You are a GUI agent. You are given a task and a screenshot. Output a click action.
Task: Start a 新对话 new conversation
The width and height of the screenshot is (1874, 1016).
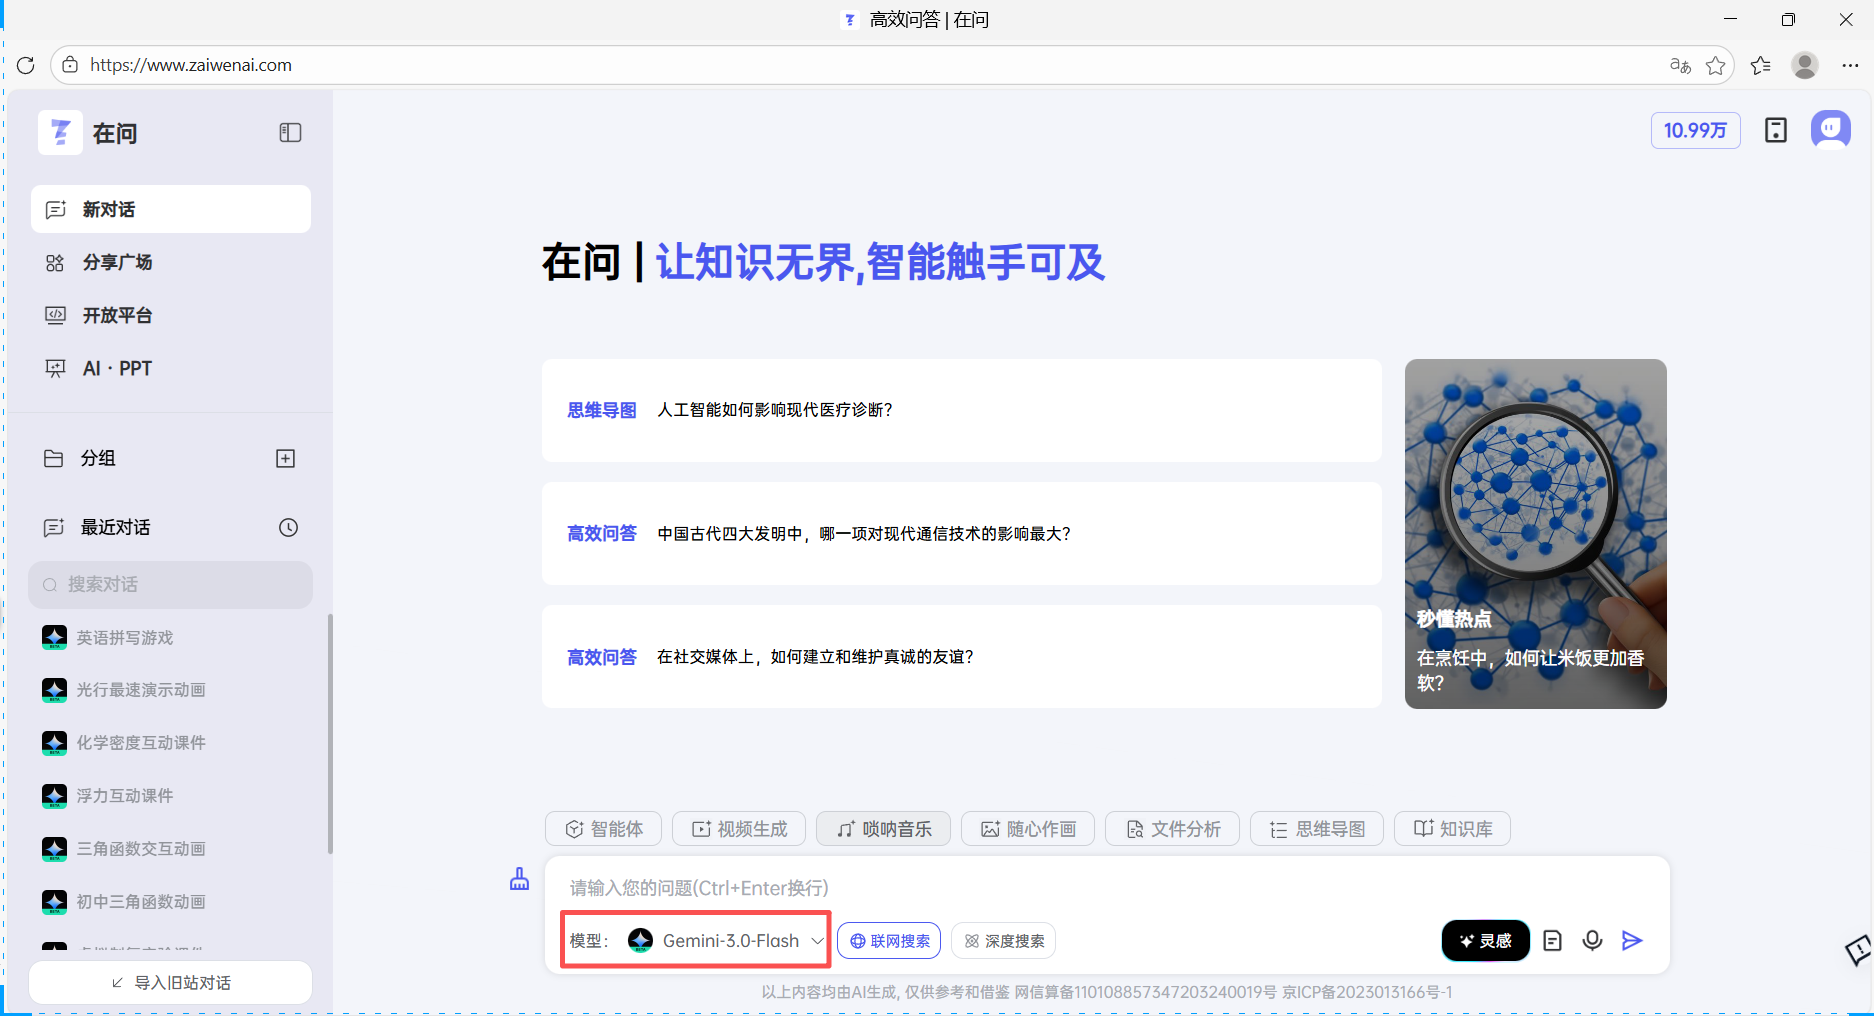[170, 209]
